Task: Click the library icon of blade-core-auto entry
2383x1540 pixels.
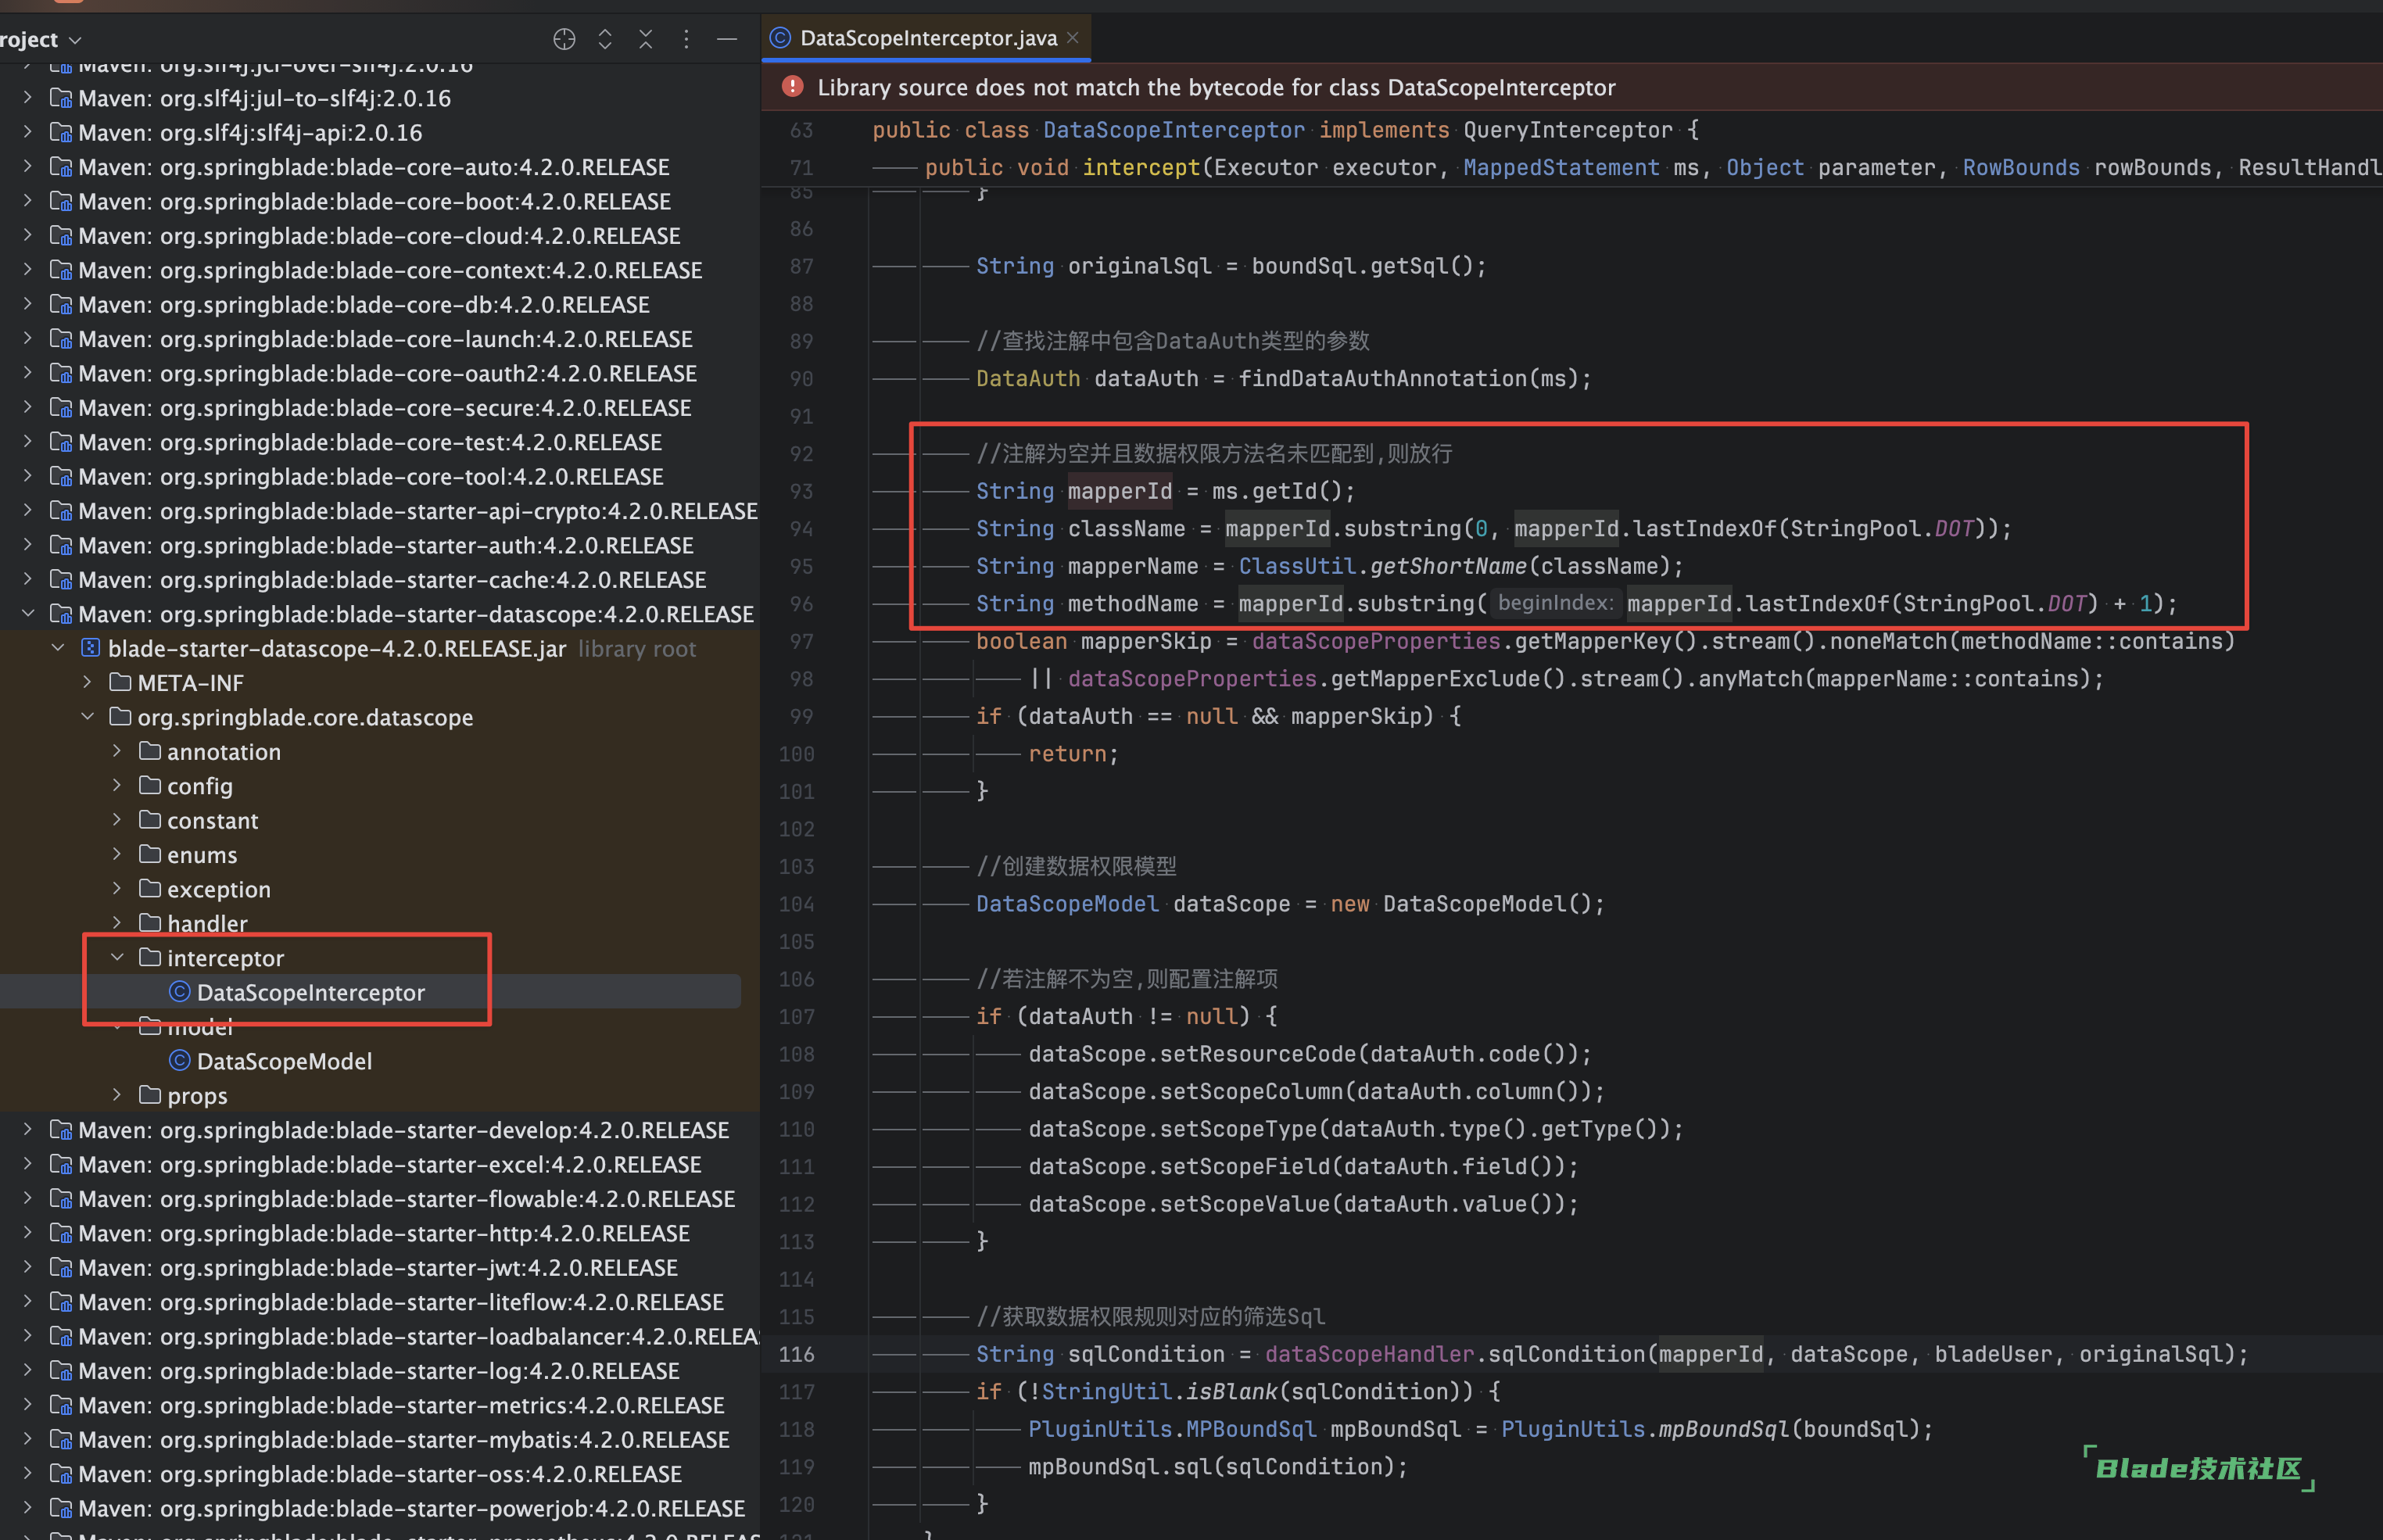Action: [x=61, y=167]
